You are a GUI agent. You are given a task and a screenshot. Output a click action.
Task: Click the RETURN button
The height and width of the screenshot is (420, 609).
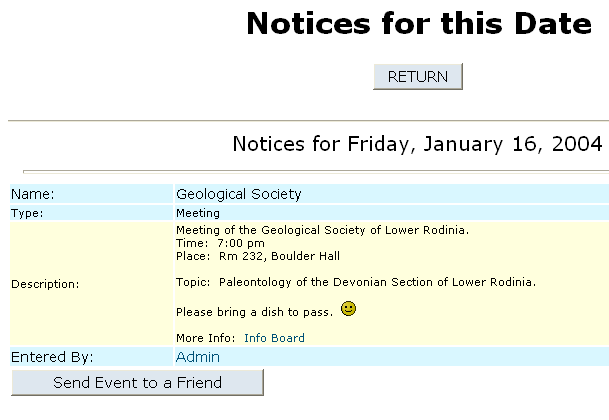[417, 77]
